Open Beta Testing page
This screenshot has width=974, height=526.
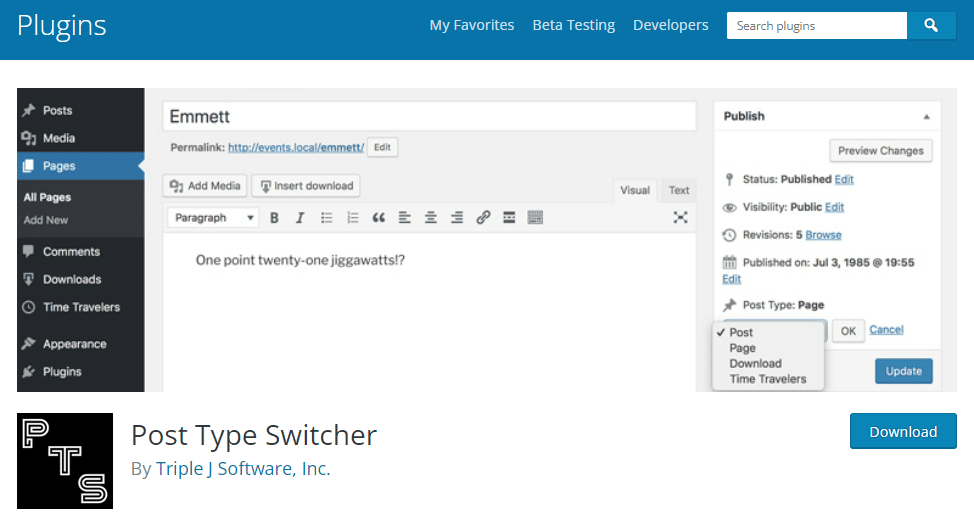[574, 25]
